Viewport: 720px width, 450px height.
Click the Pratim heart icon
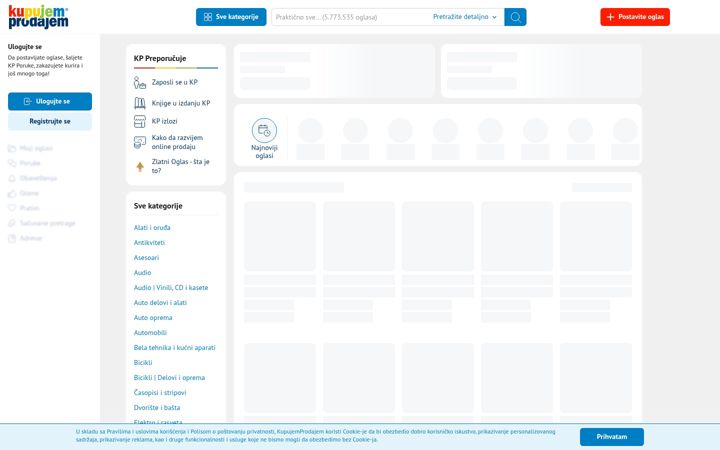(12, 208)
